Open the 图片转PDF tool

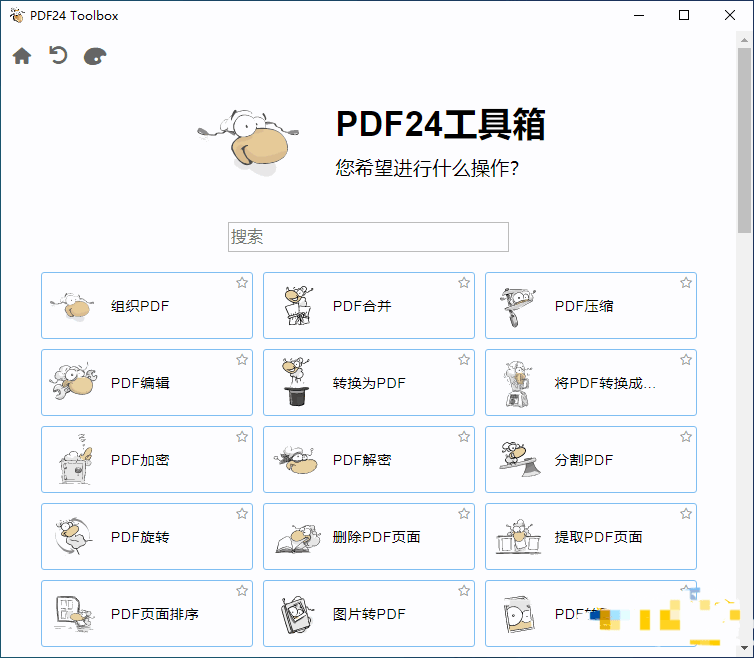coord(368,614)
